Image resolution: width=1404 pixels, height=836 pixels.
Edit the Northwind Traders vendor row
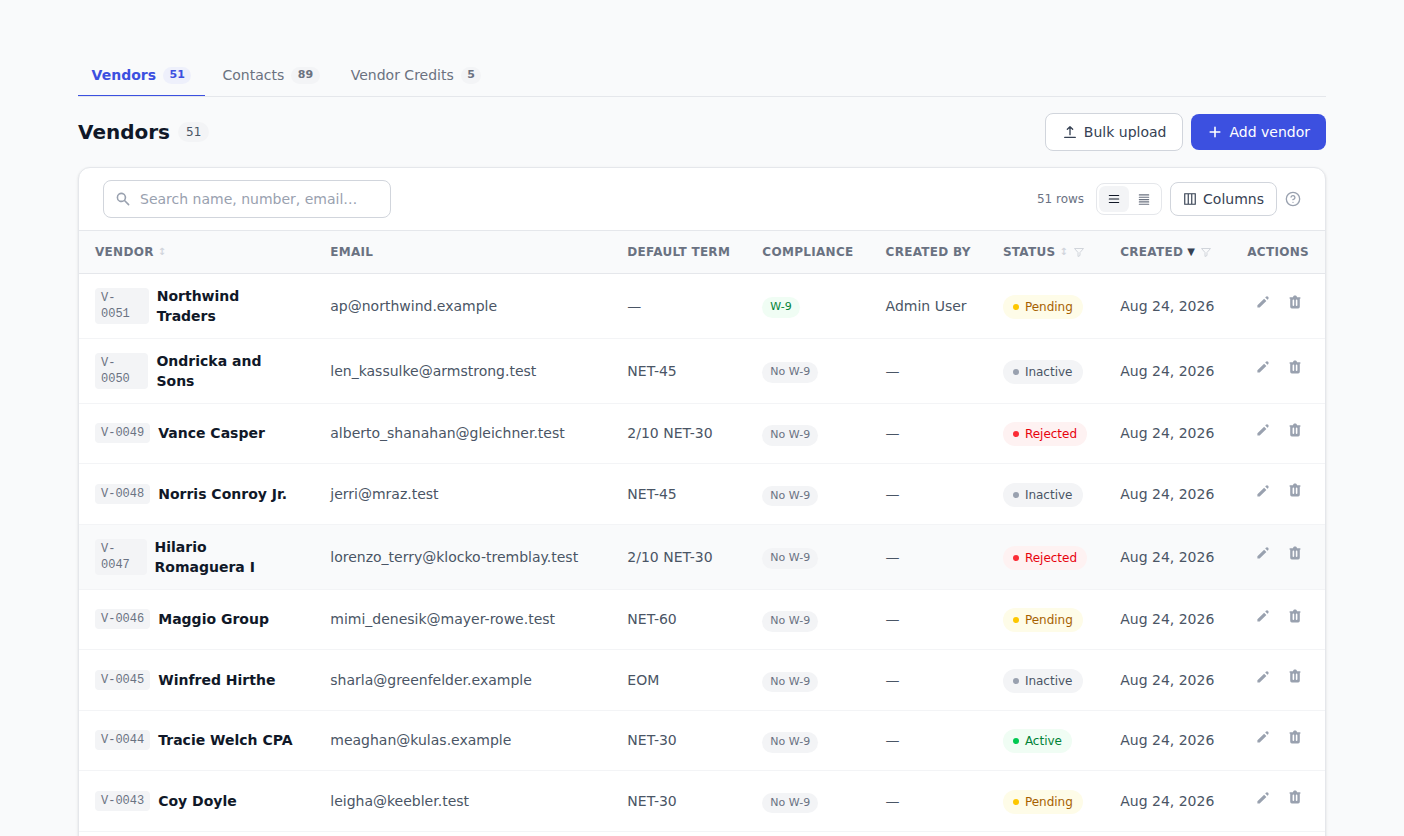(x=1263, y=302)
